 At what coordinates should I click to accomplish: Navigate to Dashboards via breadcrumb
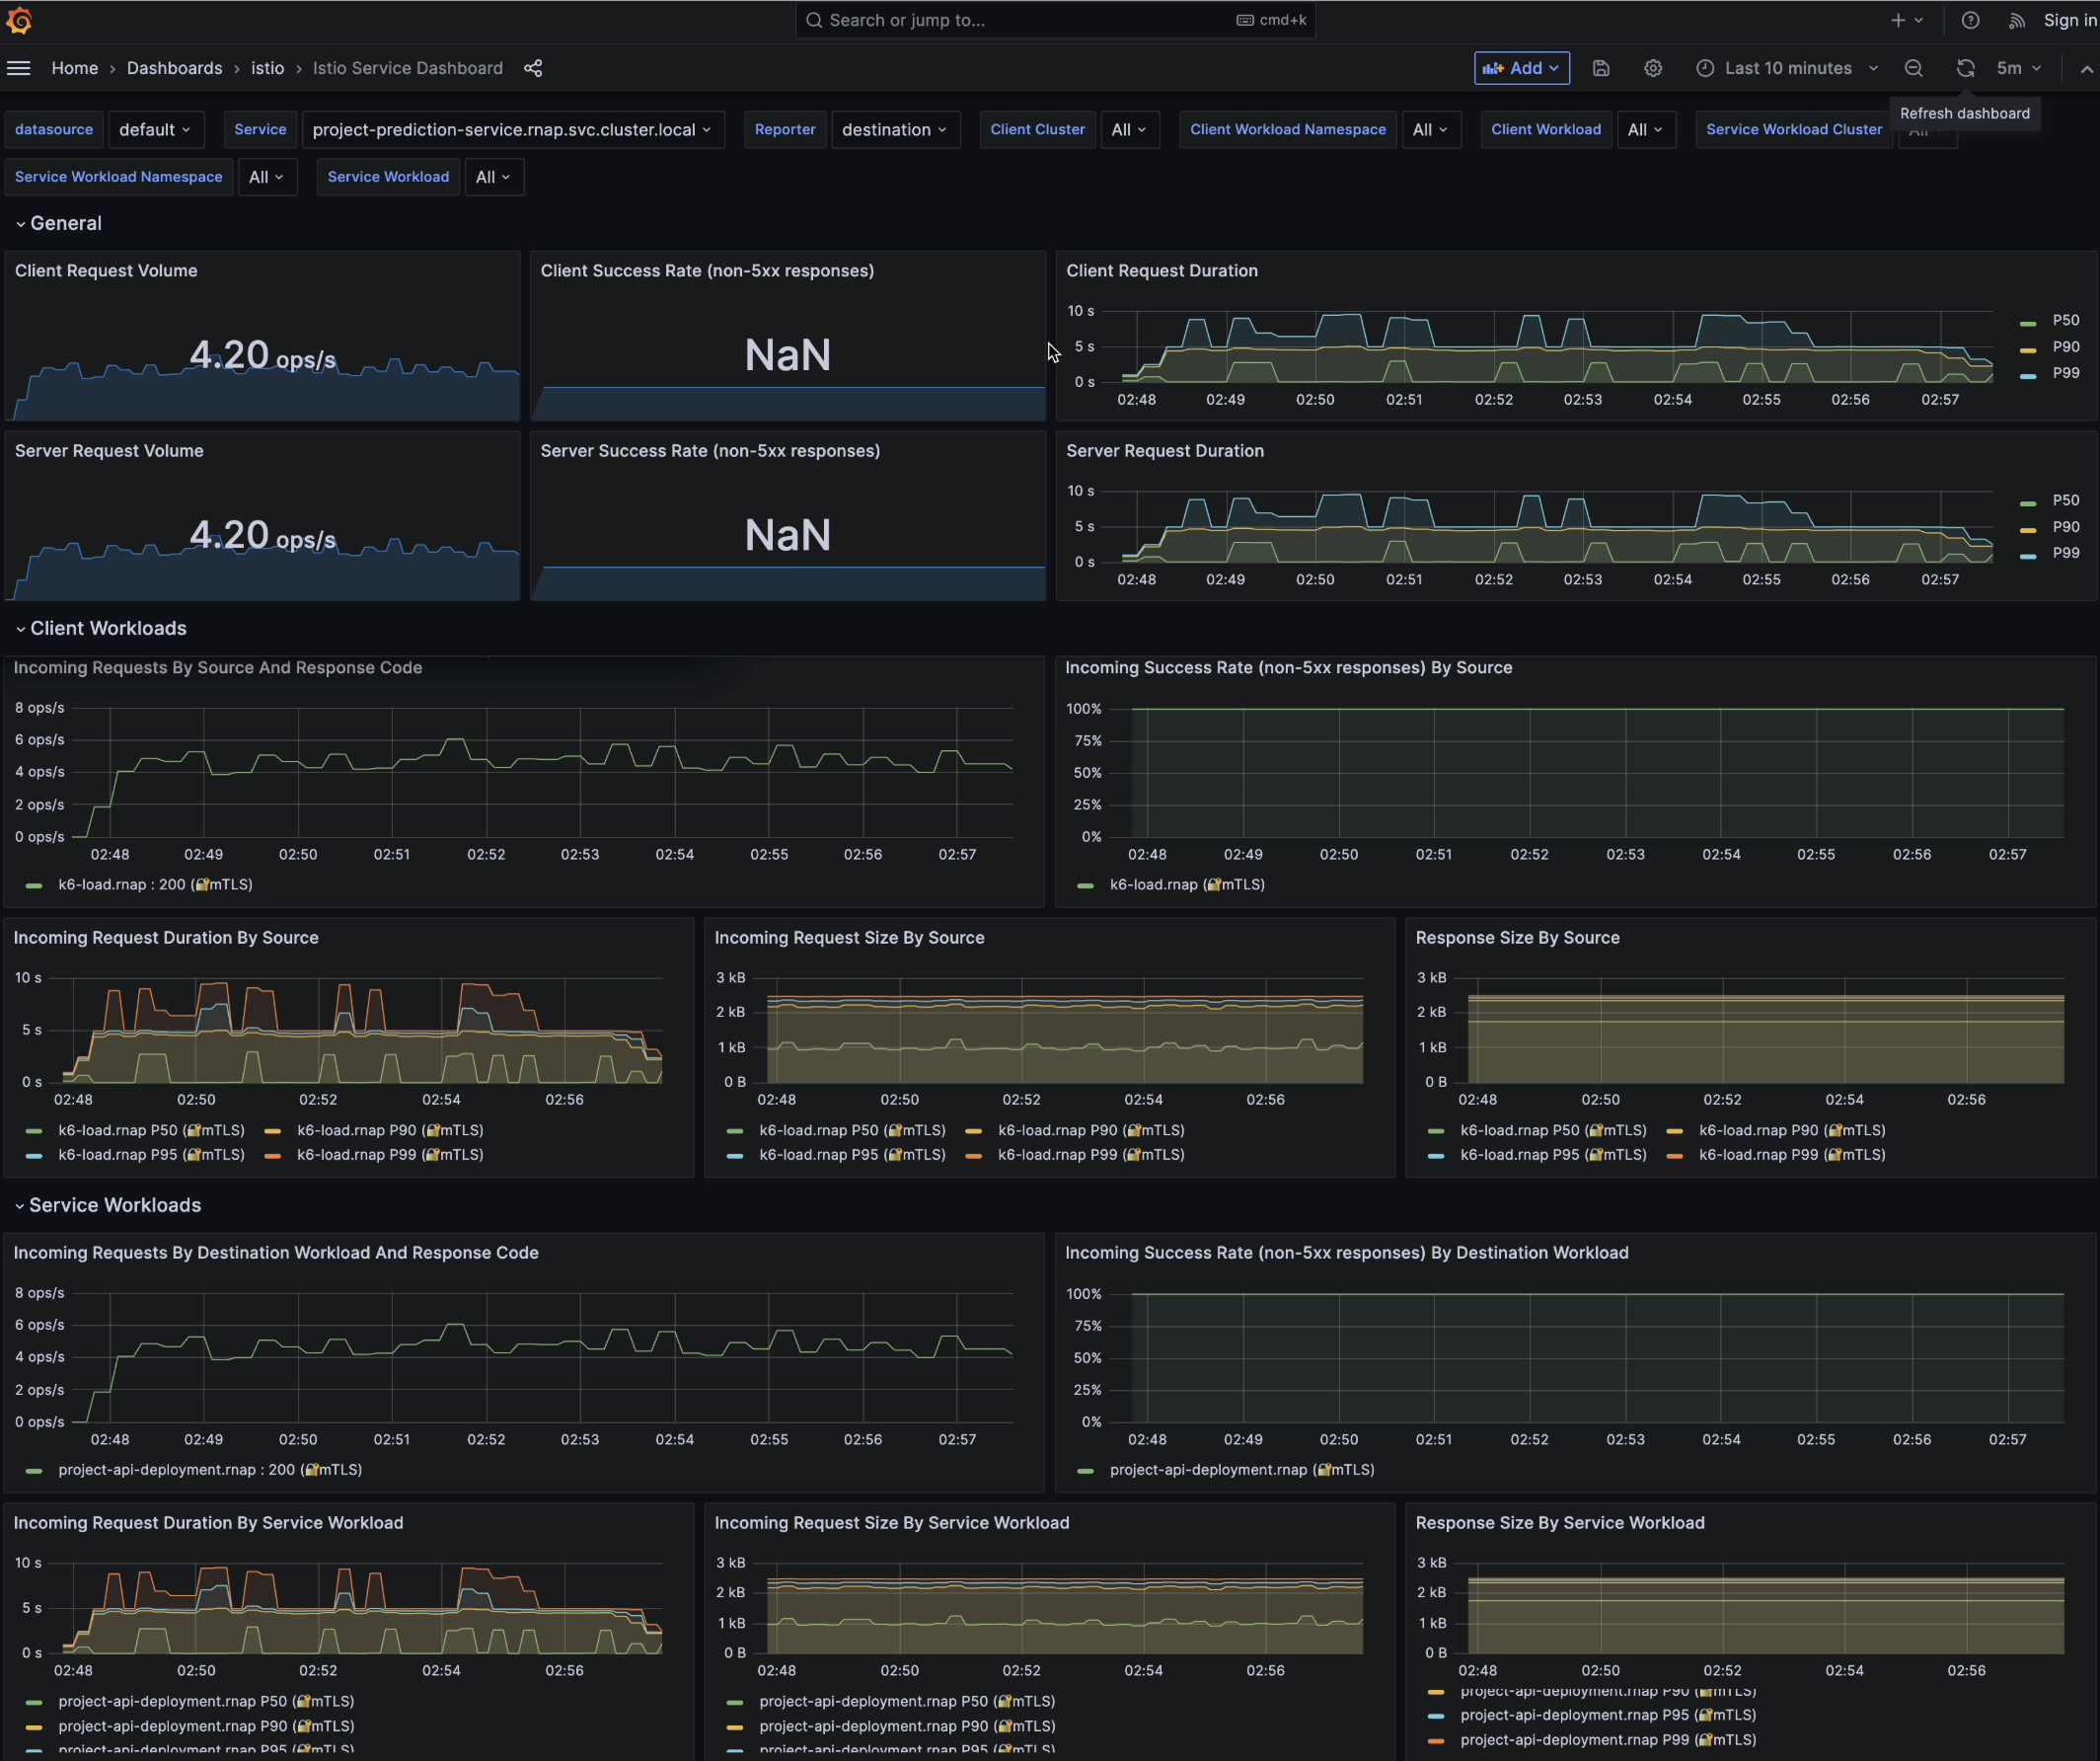pos(174,68)
